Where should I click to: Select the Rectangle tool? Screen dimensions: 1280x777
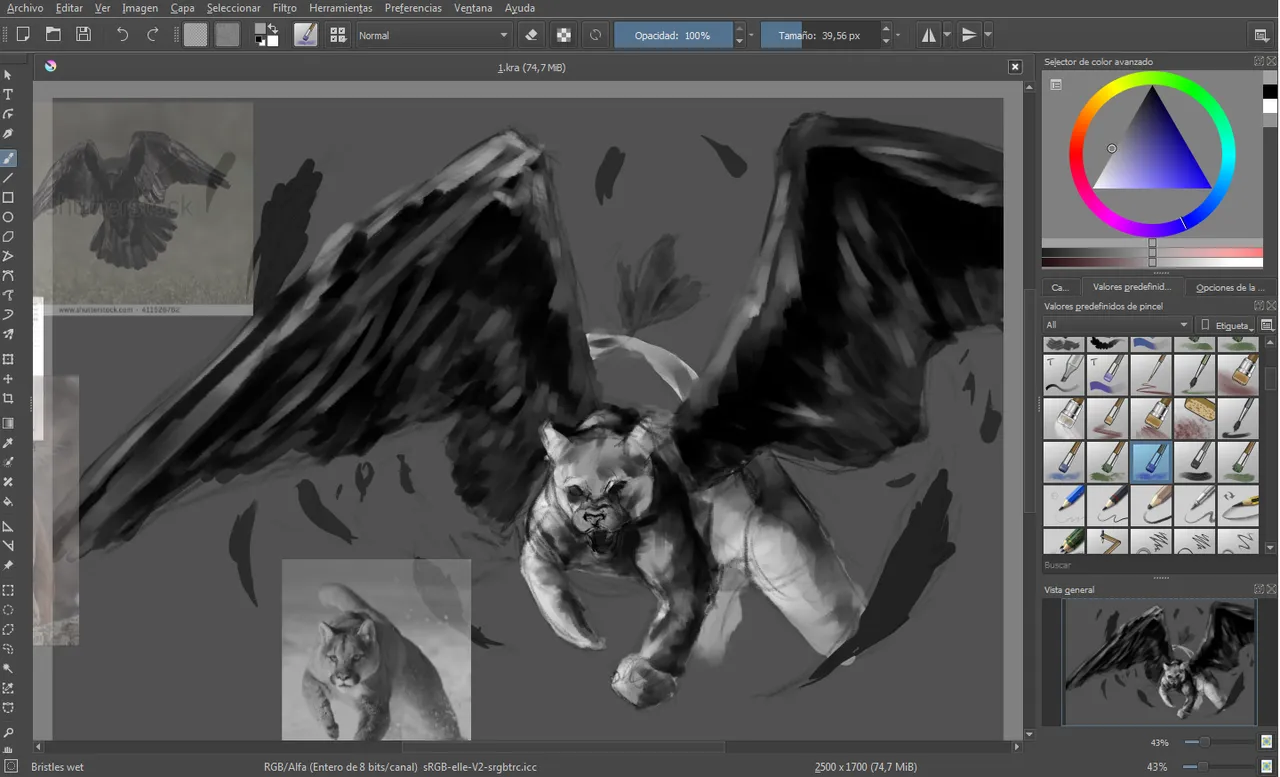tap(8, 198)
